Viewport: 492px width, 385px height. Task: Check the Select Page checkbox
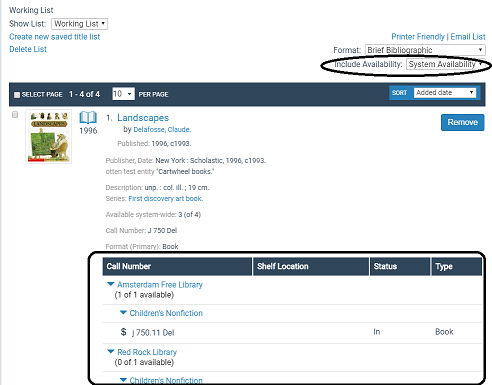(17, 95)
